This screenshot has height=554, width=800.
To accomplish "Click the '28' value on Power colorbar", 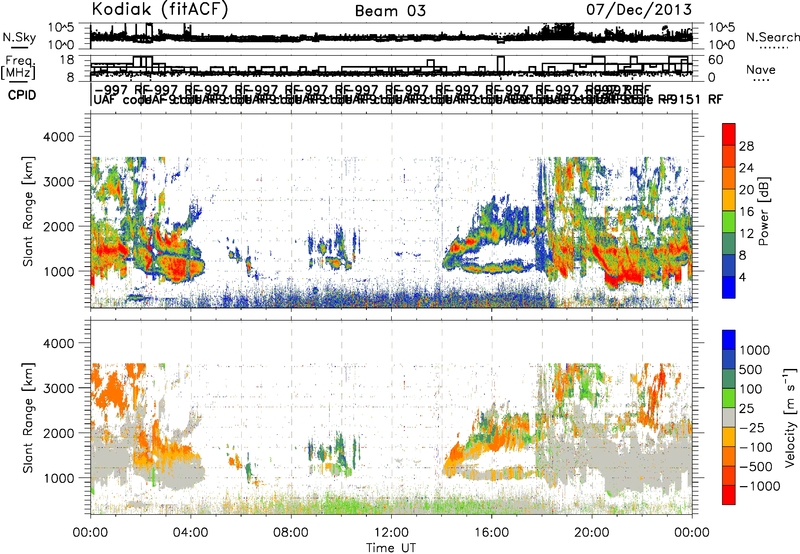I will [746, 146].
